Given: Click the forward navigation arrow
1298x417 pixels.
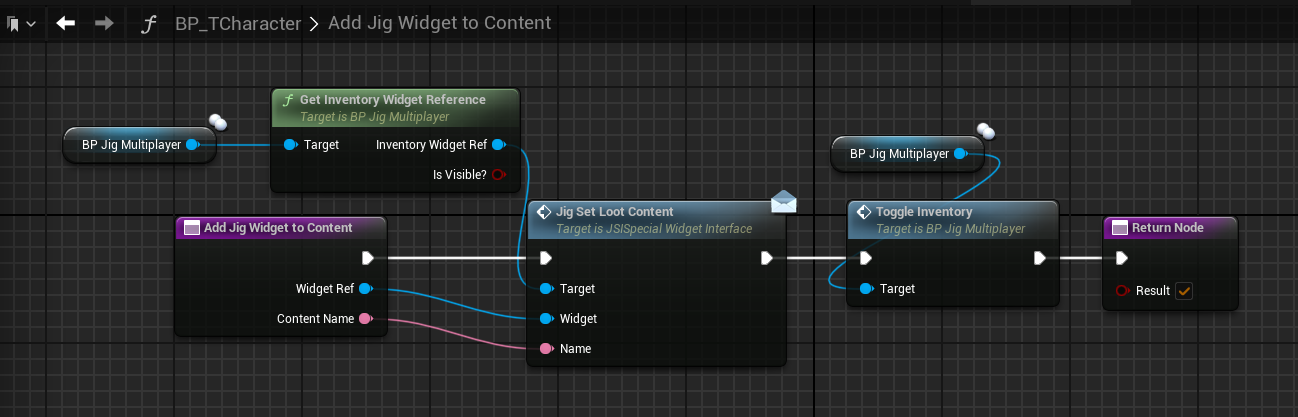Looking at the screenshot, I should [103, 22].
